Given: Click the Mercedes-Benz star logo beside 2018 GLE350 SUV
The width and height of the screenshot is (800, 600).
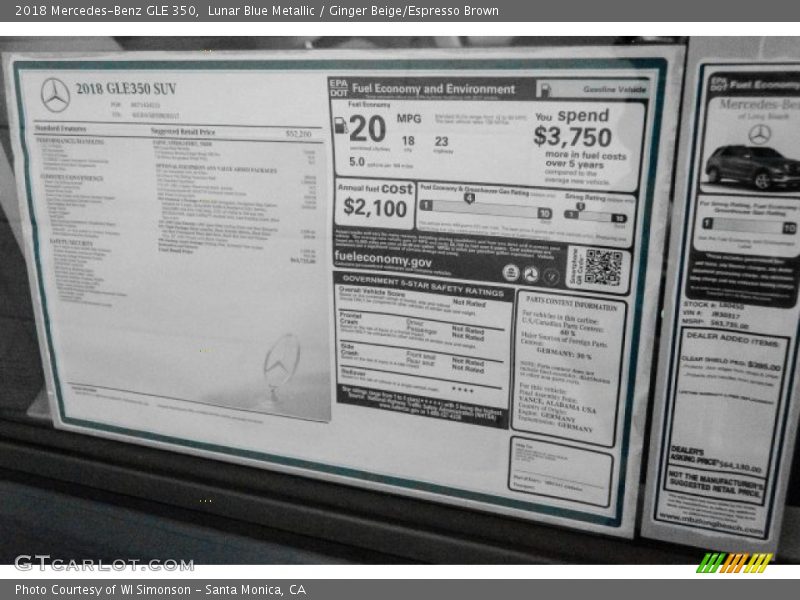Looking at the screenshot, I should click(x=55, y=95).
